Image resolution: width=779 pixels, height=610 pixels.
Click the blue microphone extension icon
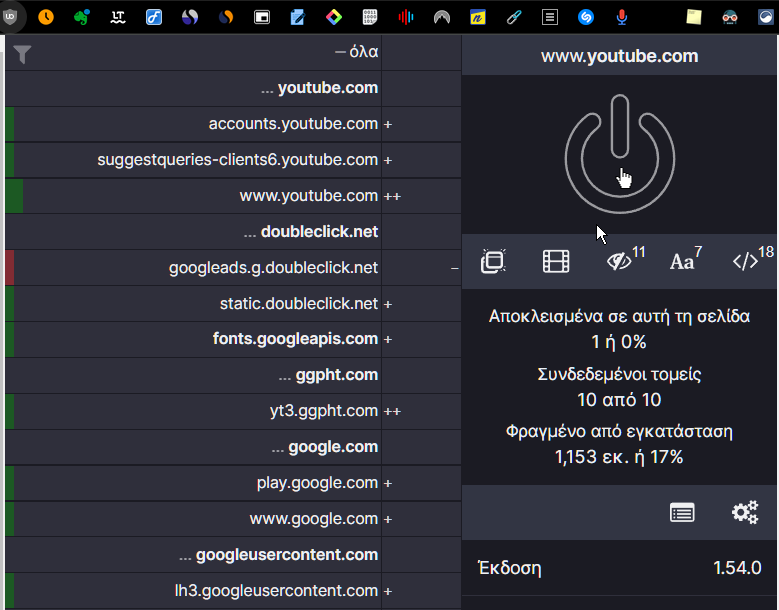pyautogui.click(x=622, y=17)
